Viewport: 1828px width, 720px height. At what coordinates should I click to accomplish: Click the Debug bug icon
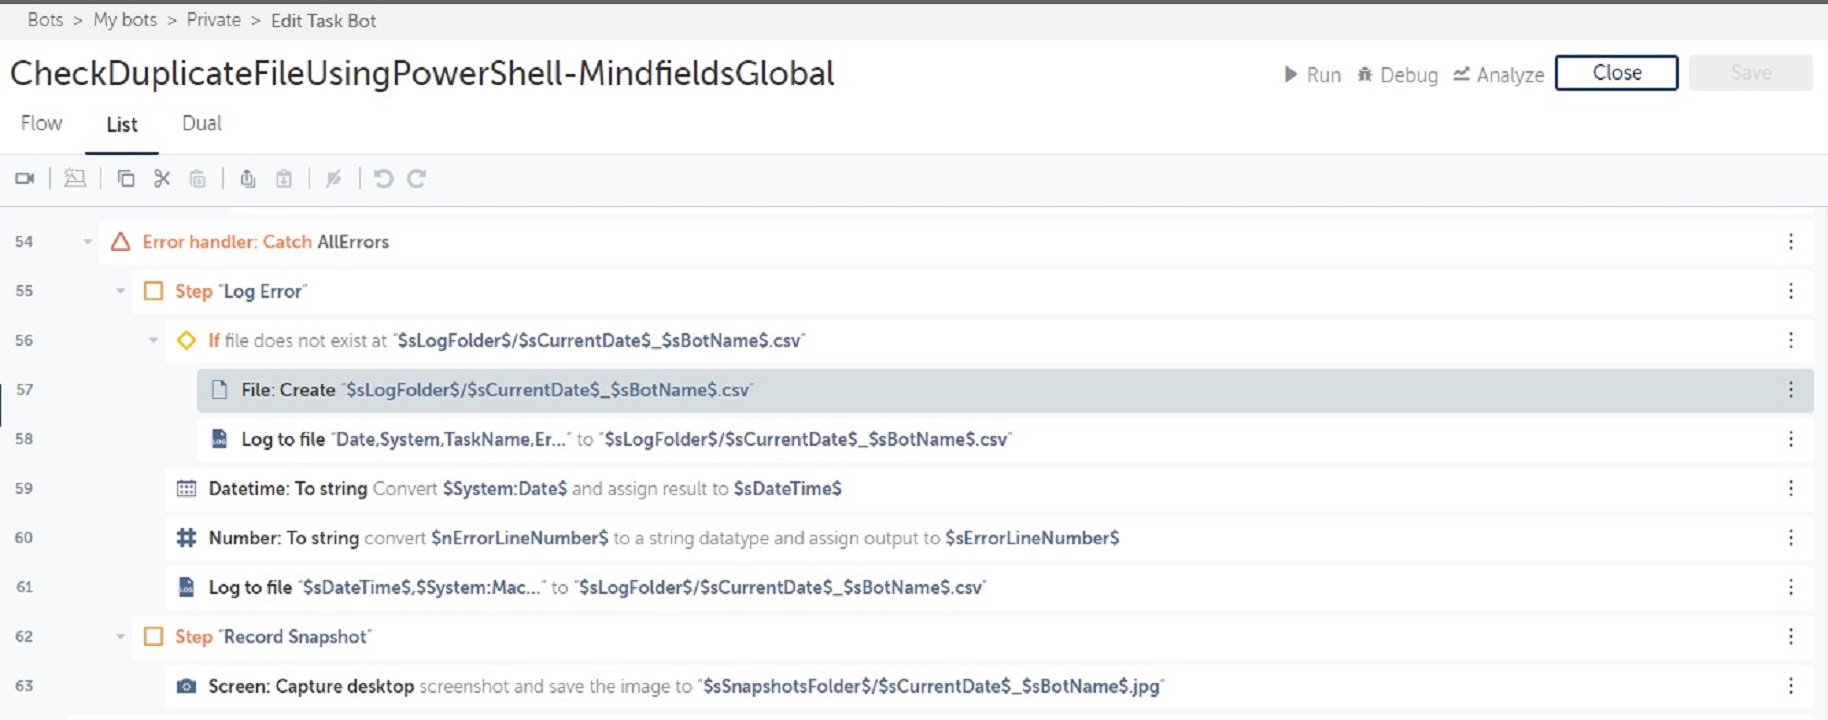coord(1365,75)
